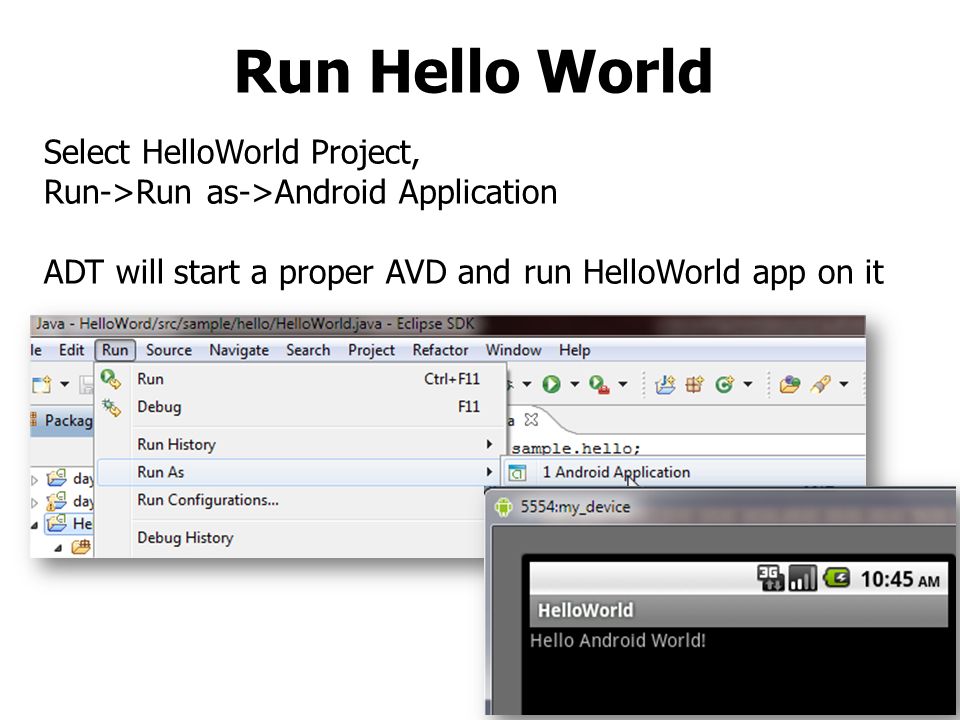Image resolution: width=960 pixels, height=720 pixels.
Task: Collapse the source folder tree node
Action: pos(58,548)
